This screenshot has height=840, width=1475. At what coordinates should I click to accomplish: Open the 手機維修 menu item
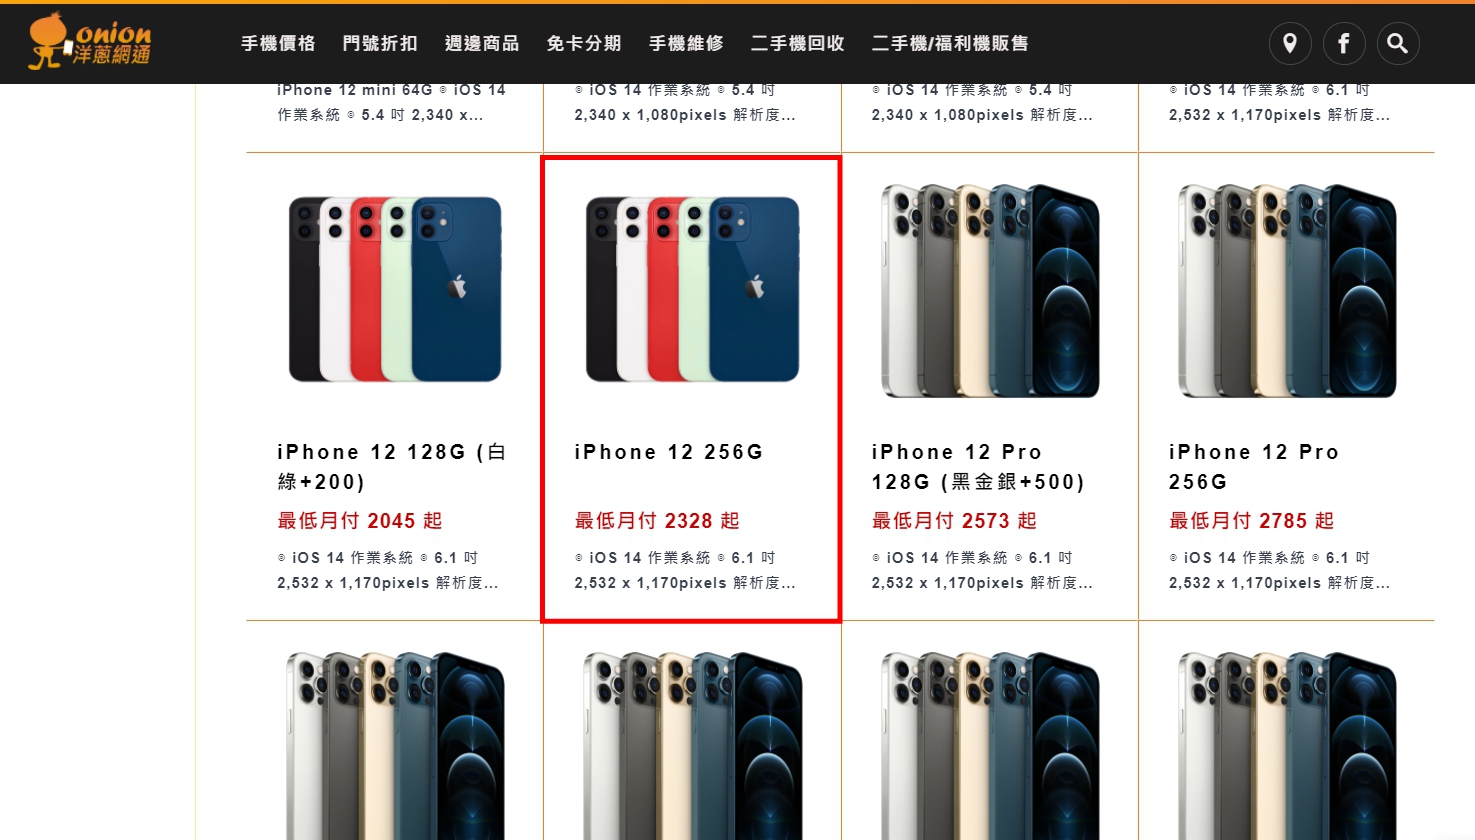[686, 43]
